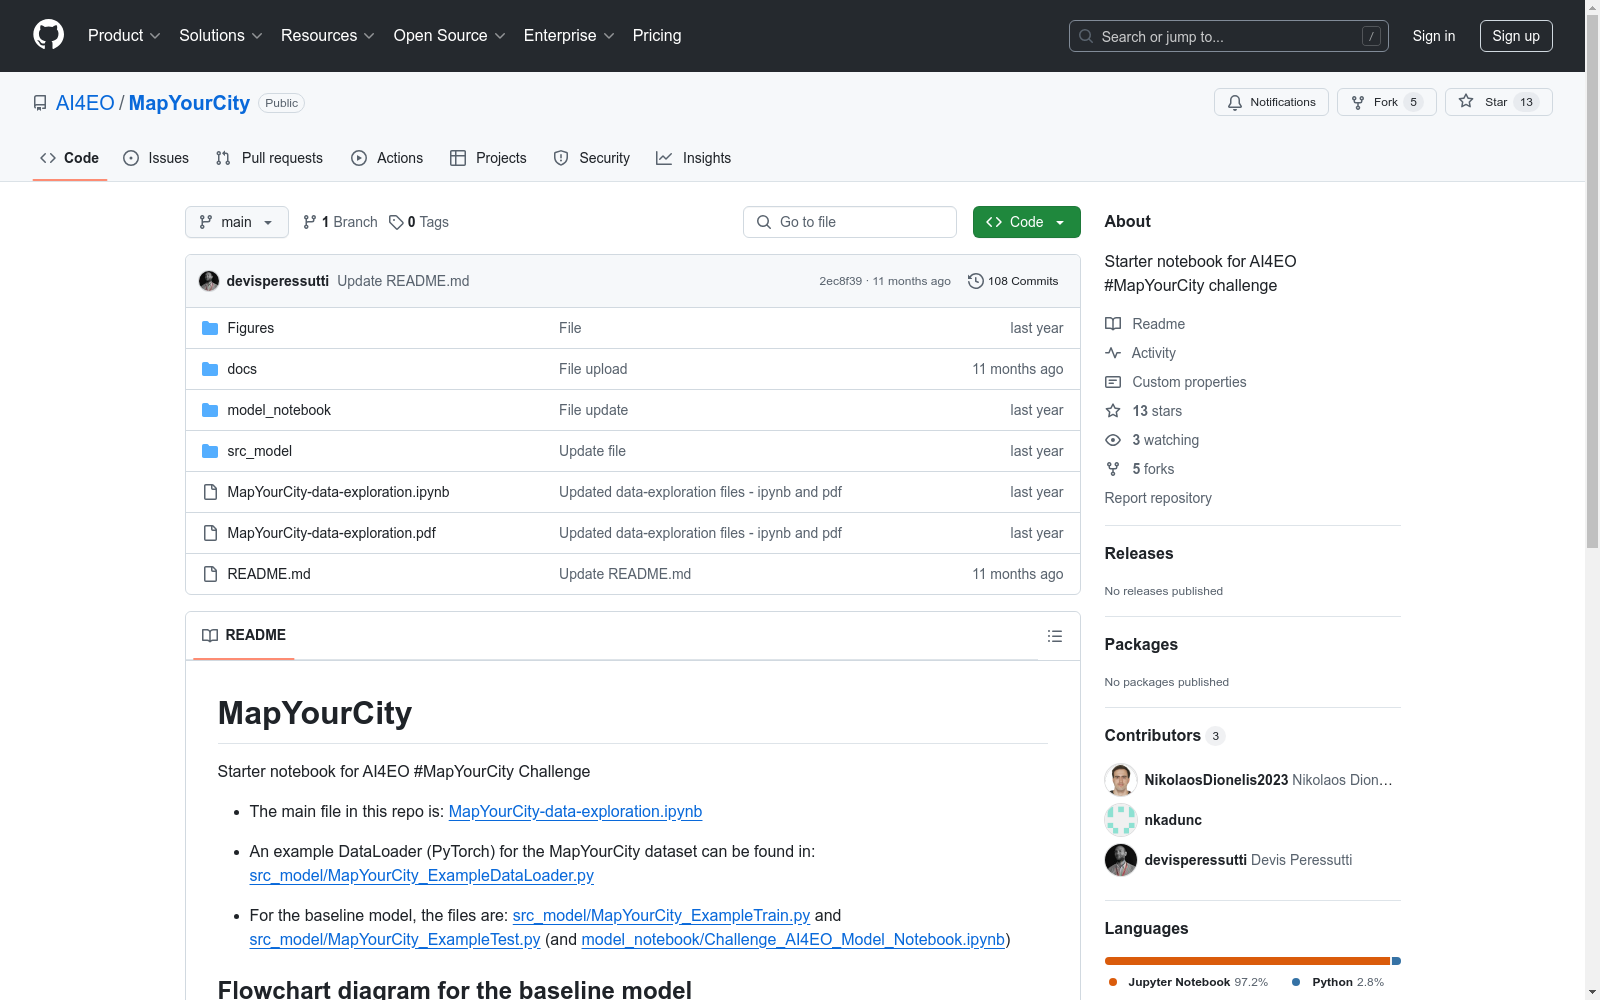The image size is (1600, 1000).
Task: Expand the Solutions dropdown
Action: click(221, 35)
